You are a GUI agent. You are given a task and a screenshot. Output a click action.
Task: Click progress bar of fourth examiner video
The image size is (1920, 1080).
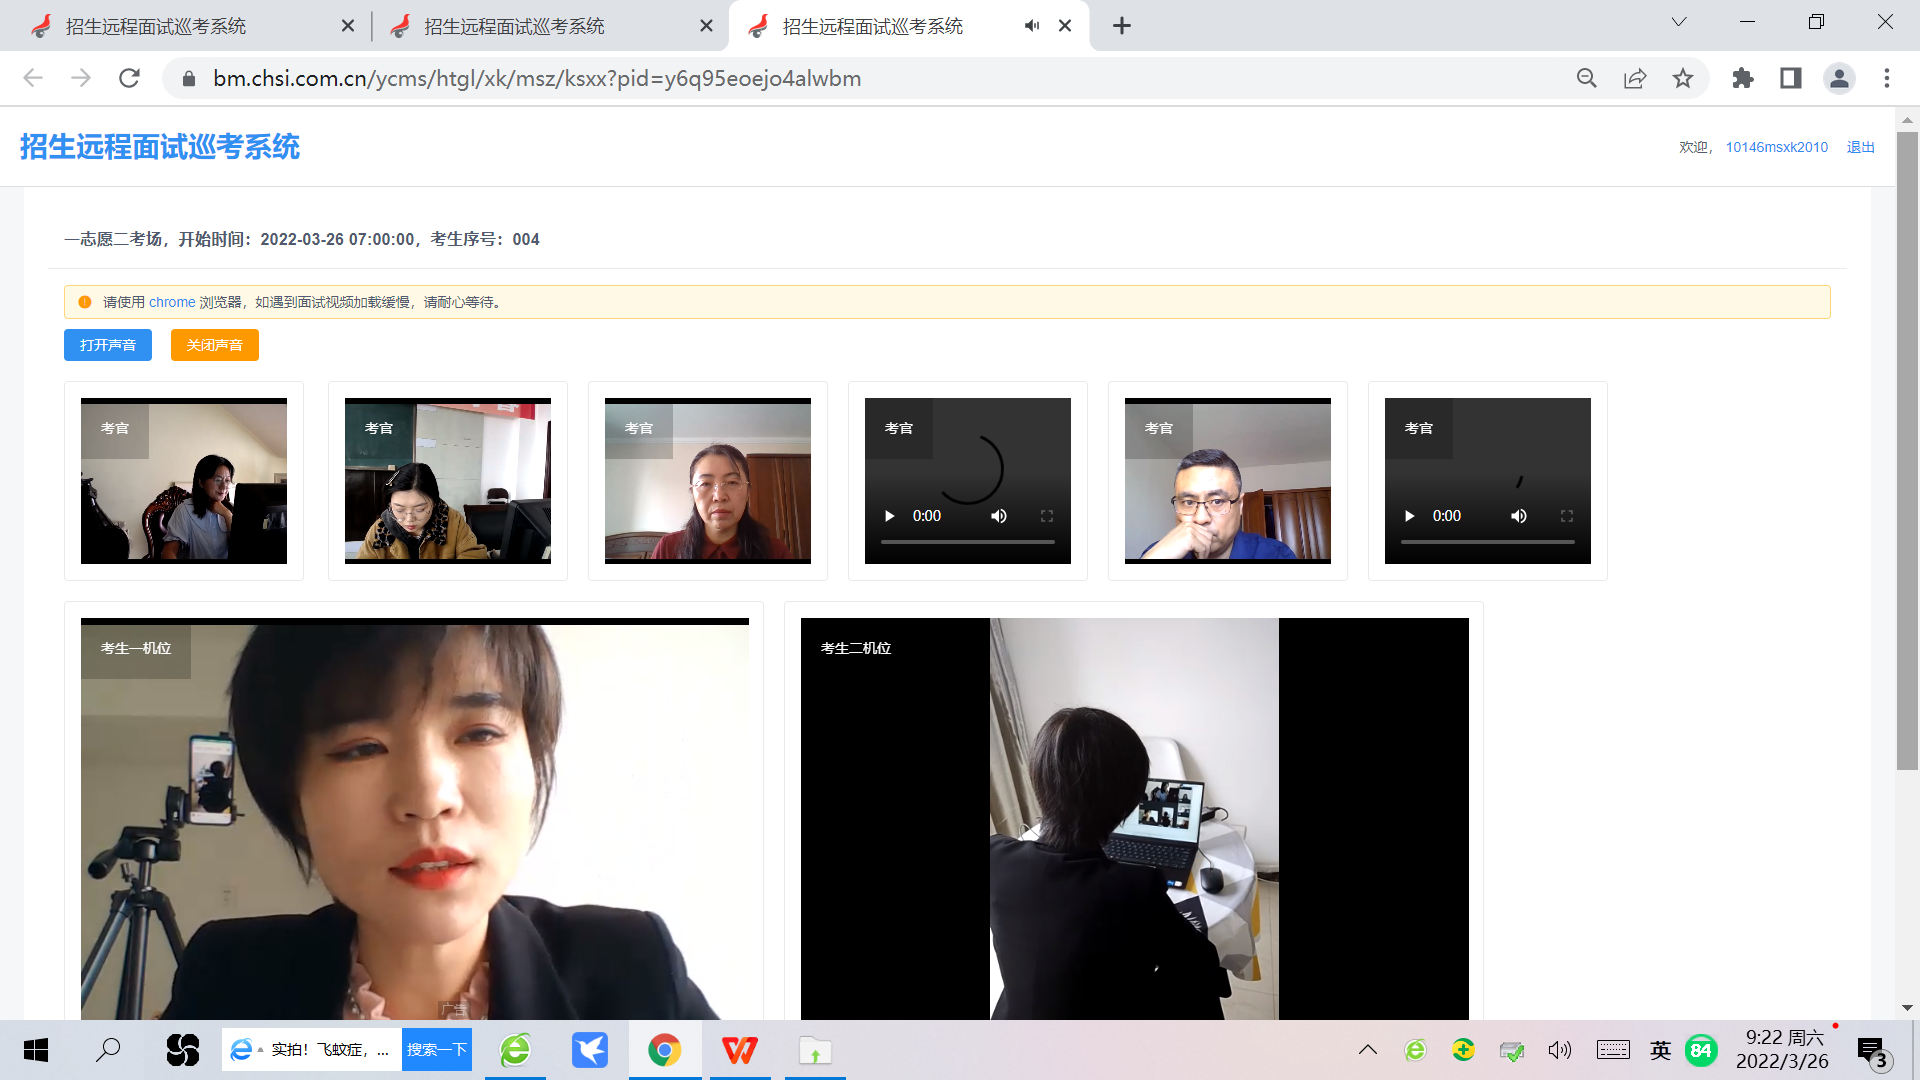(x=967, y=542)
